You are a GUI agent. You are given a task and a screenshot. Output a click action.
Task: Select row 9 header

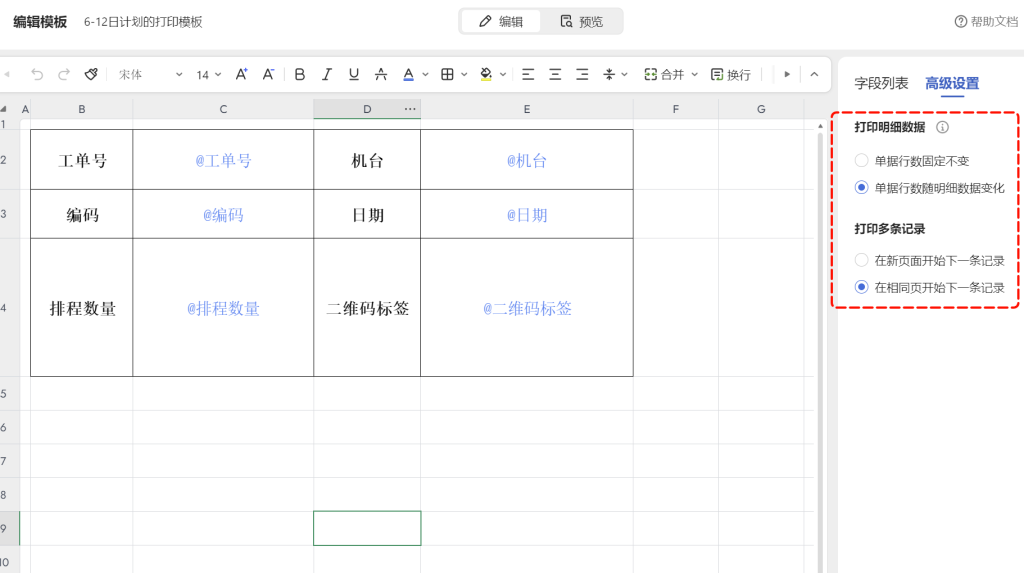(x=9, y=528)
